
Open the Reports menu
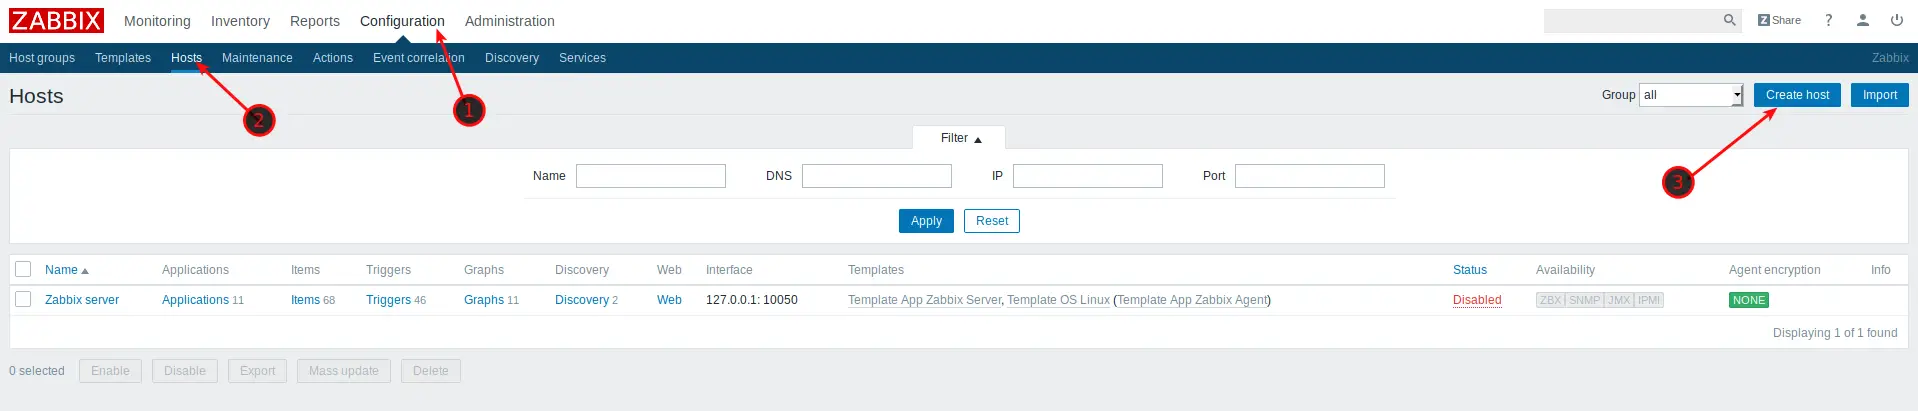point(315,21)
